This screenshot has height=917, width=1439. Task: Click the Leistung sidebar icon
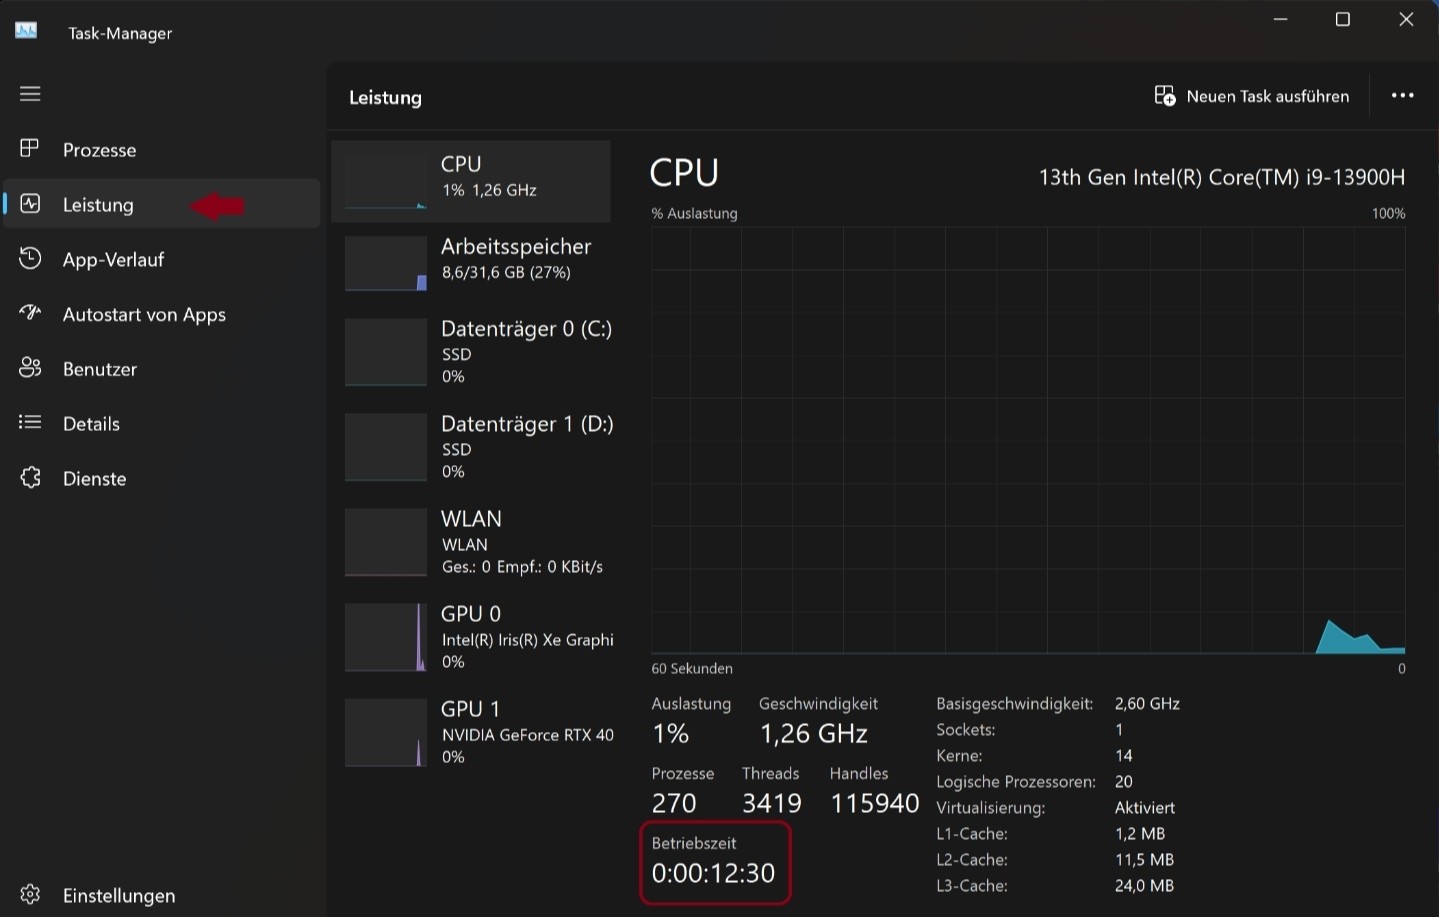[30, 204]
